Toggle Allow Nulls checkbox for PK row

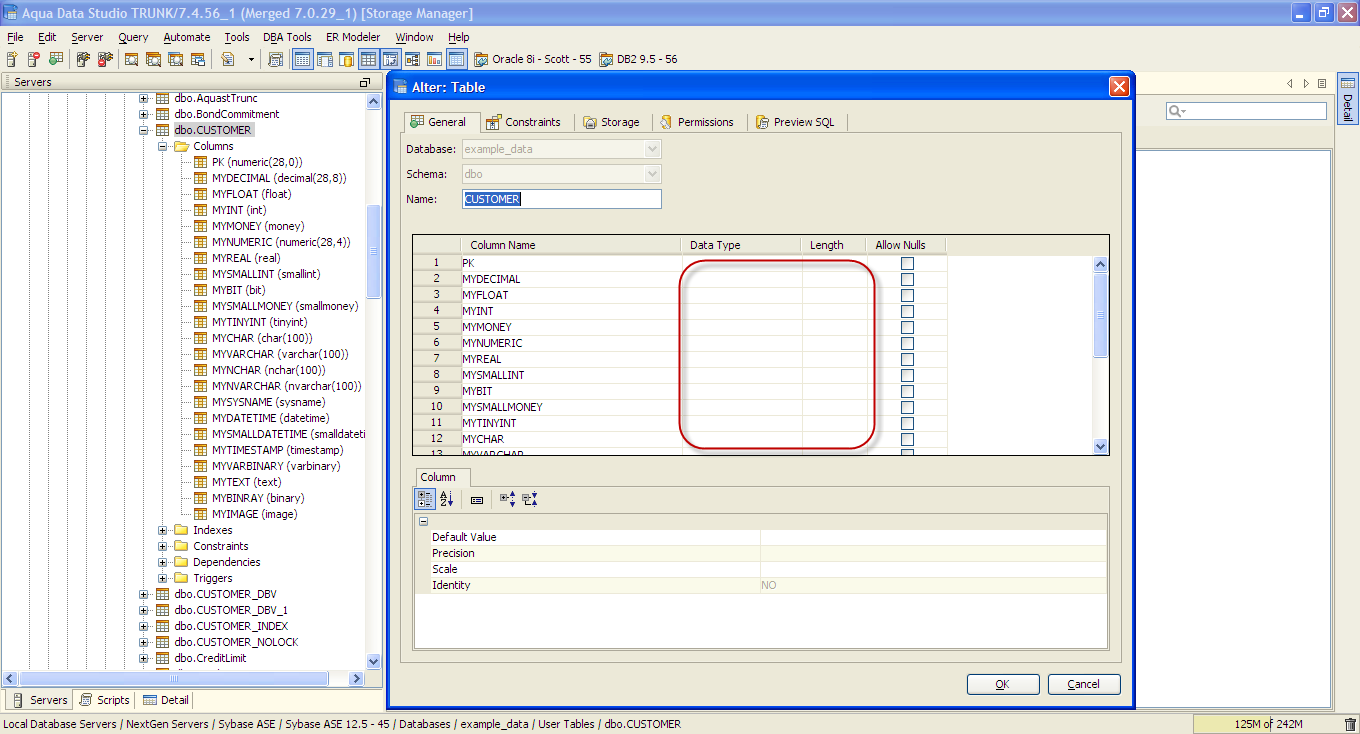click(907, 263)
